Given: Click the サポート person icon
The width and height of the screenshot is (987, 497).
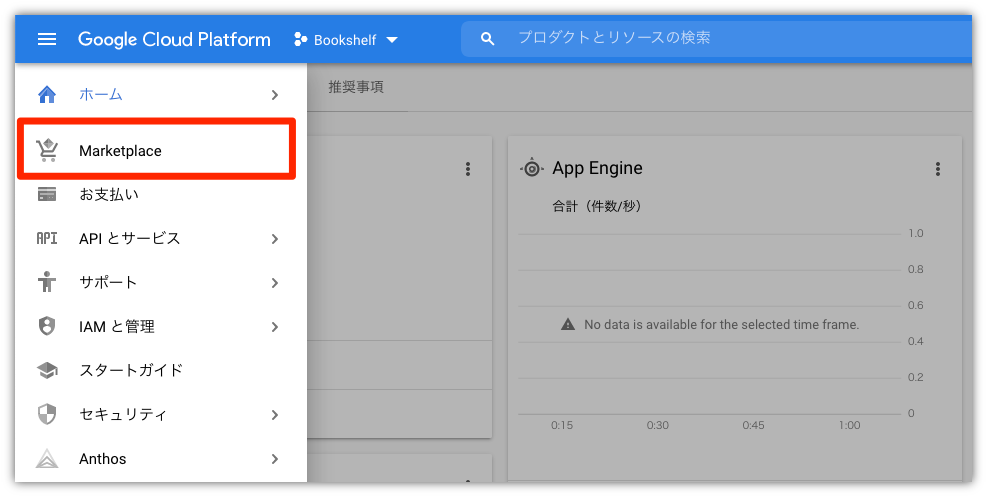Looking at the screenshot, I should tap(47, 282).
